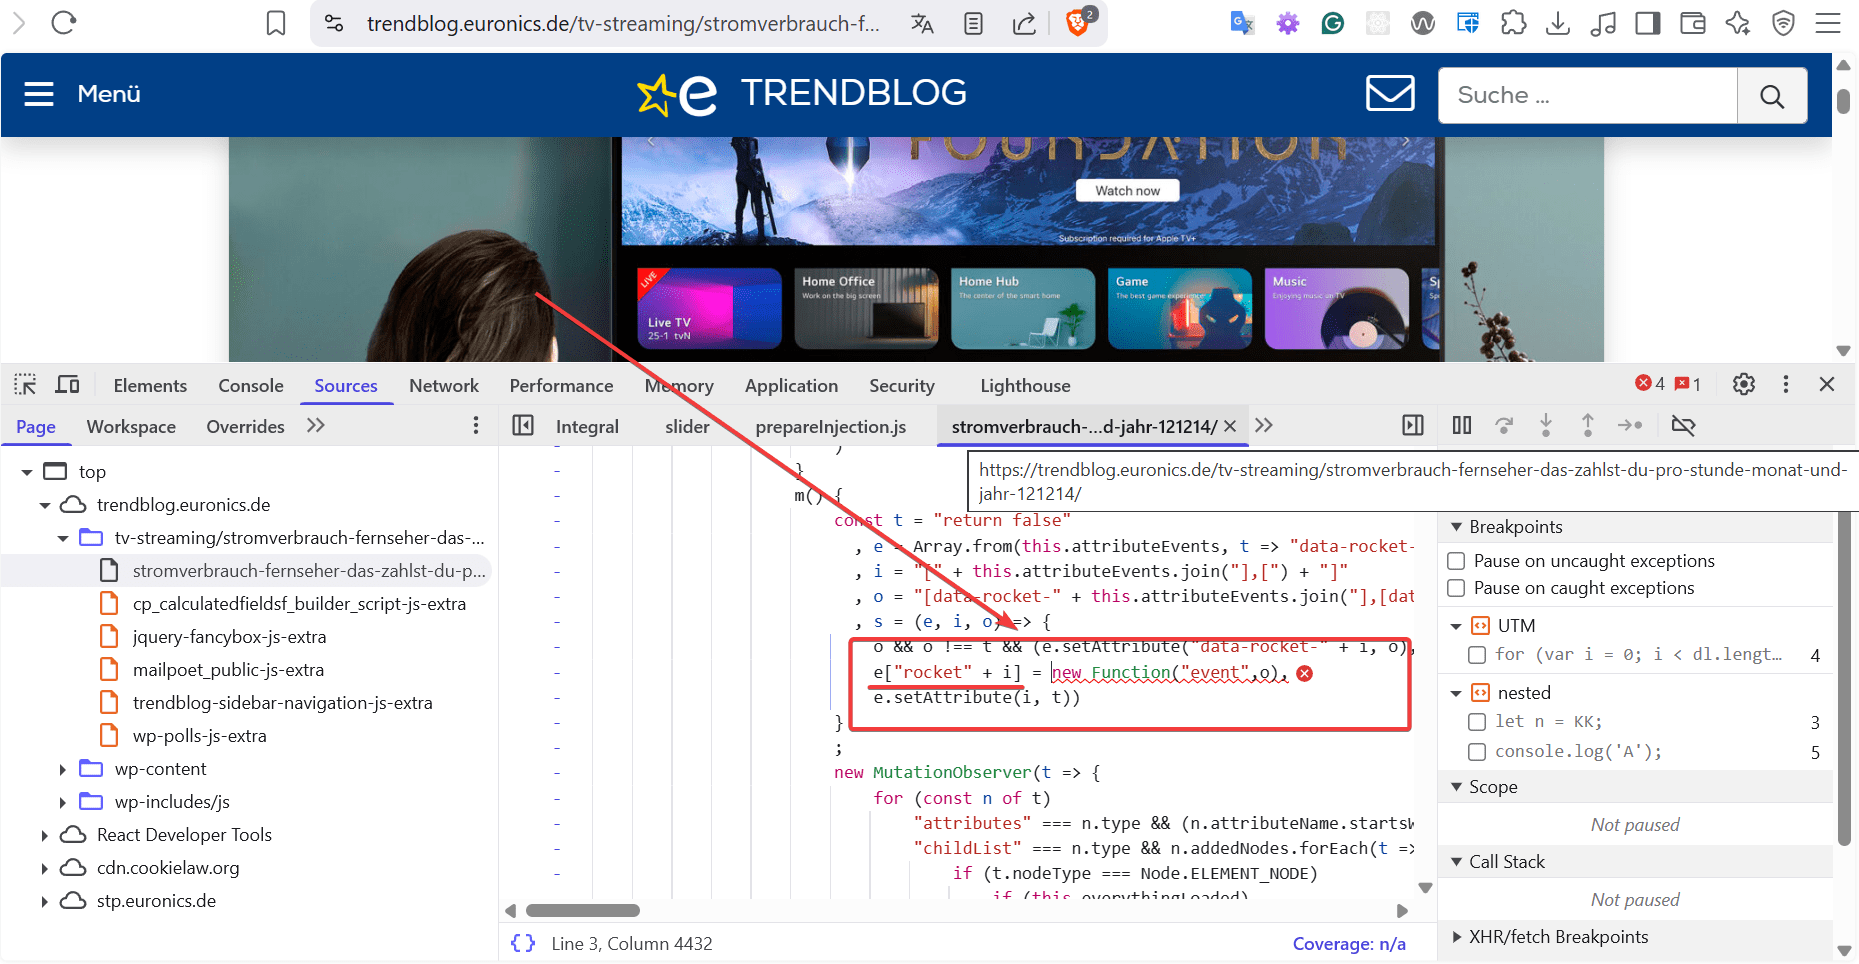This screenshot has width=1859, height=964.
Task: Click the 'Coverage: n/a' link
Action: (1349, 944)
